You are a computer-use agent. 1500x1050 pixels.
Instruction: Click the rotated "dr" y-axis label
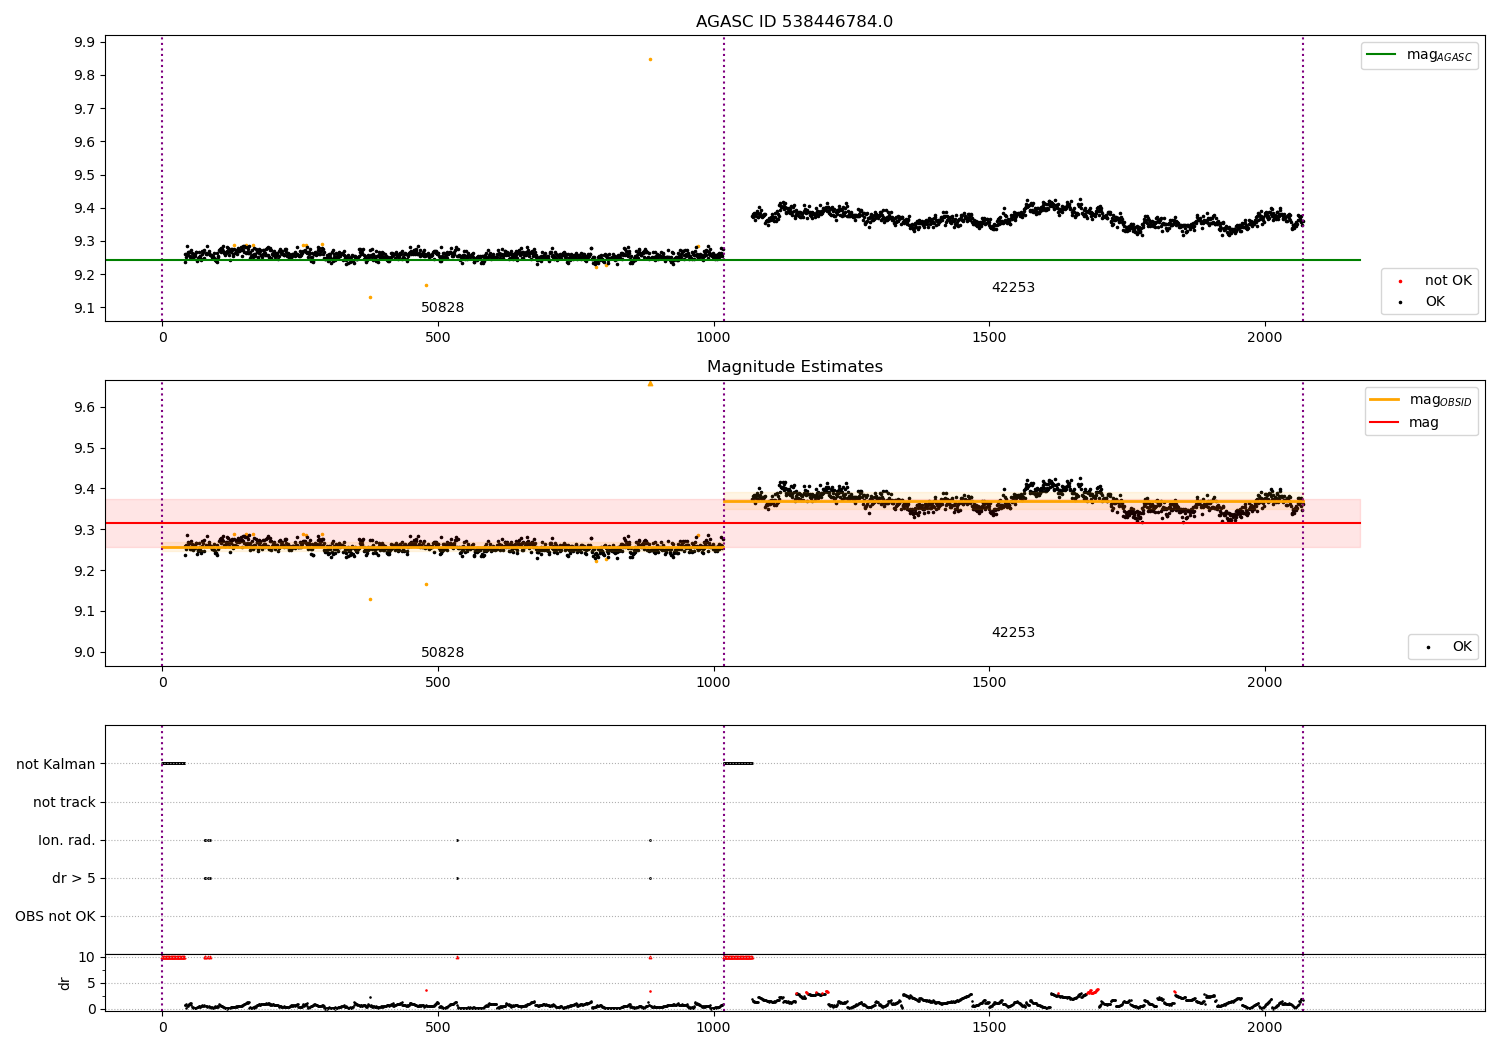coord(65,983)
